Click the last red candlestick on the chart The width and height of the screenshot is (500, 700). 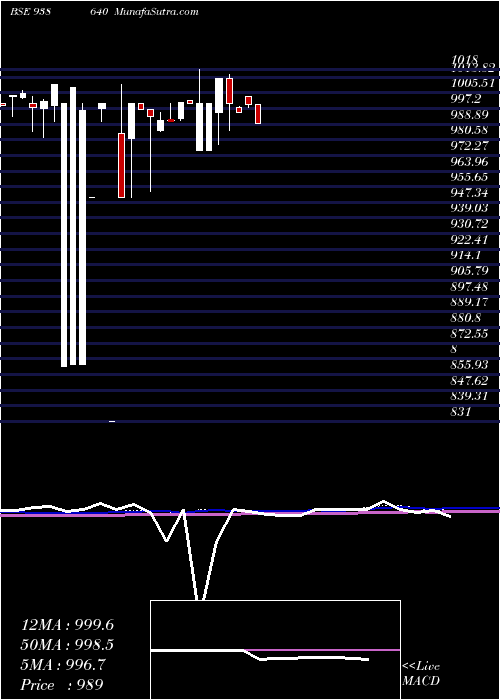(x=258, y=114)
